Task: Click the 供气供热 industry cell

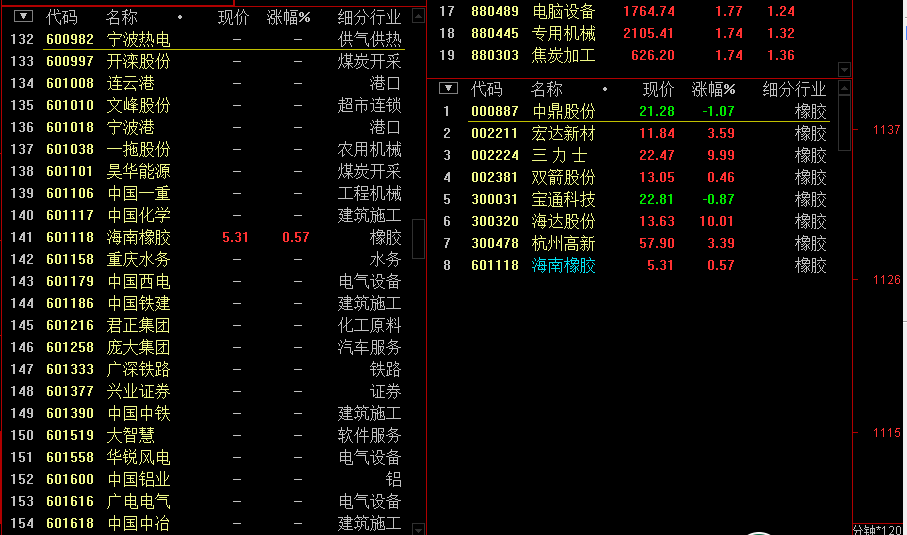Action: [x=370, y=39]
